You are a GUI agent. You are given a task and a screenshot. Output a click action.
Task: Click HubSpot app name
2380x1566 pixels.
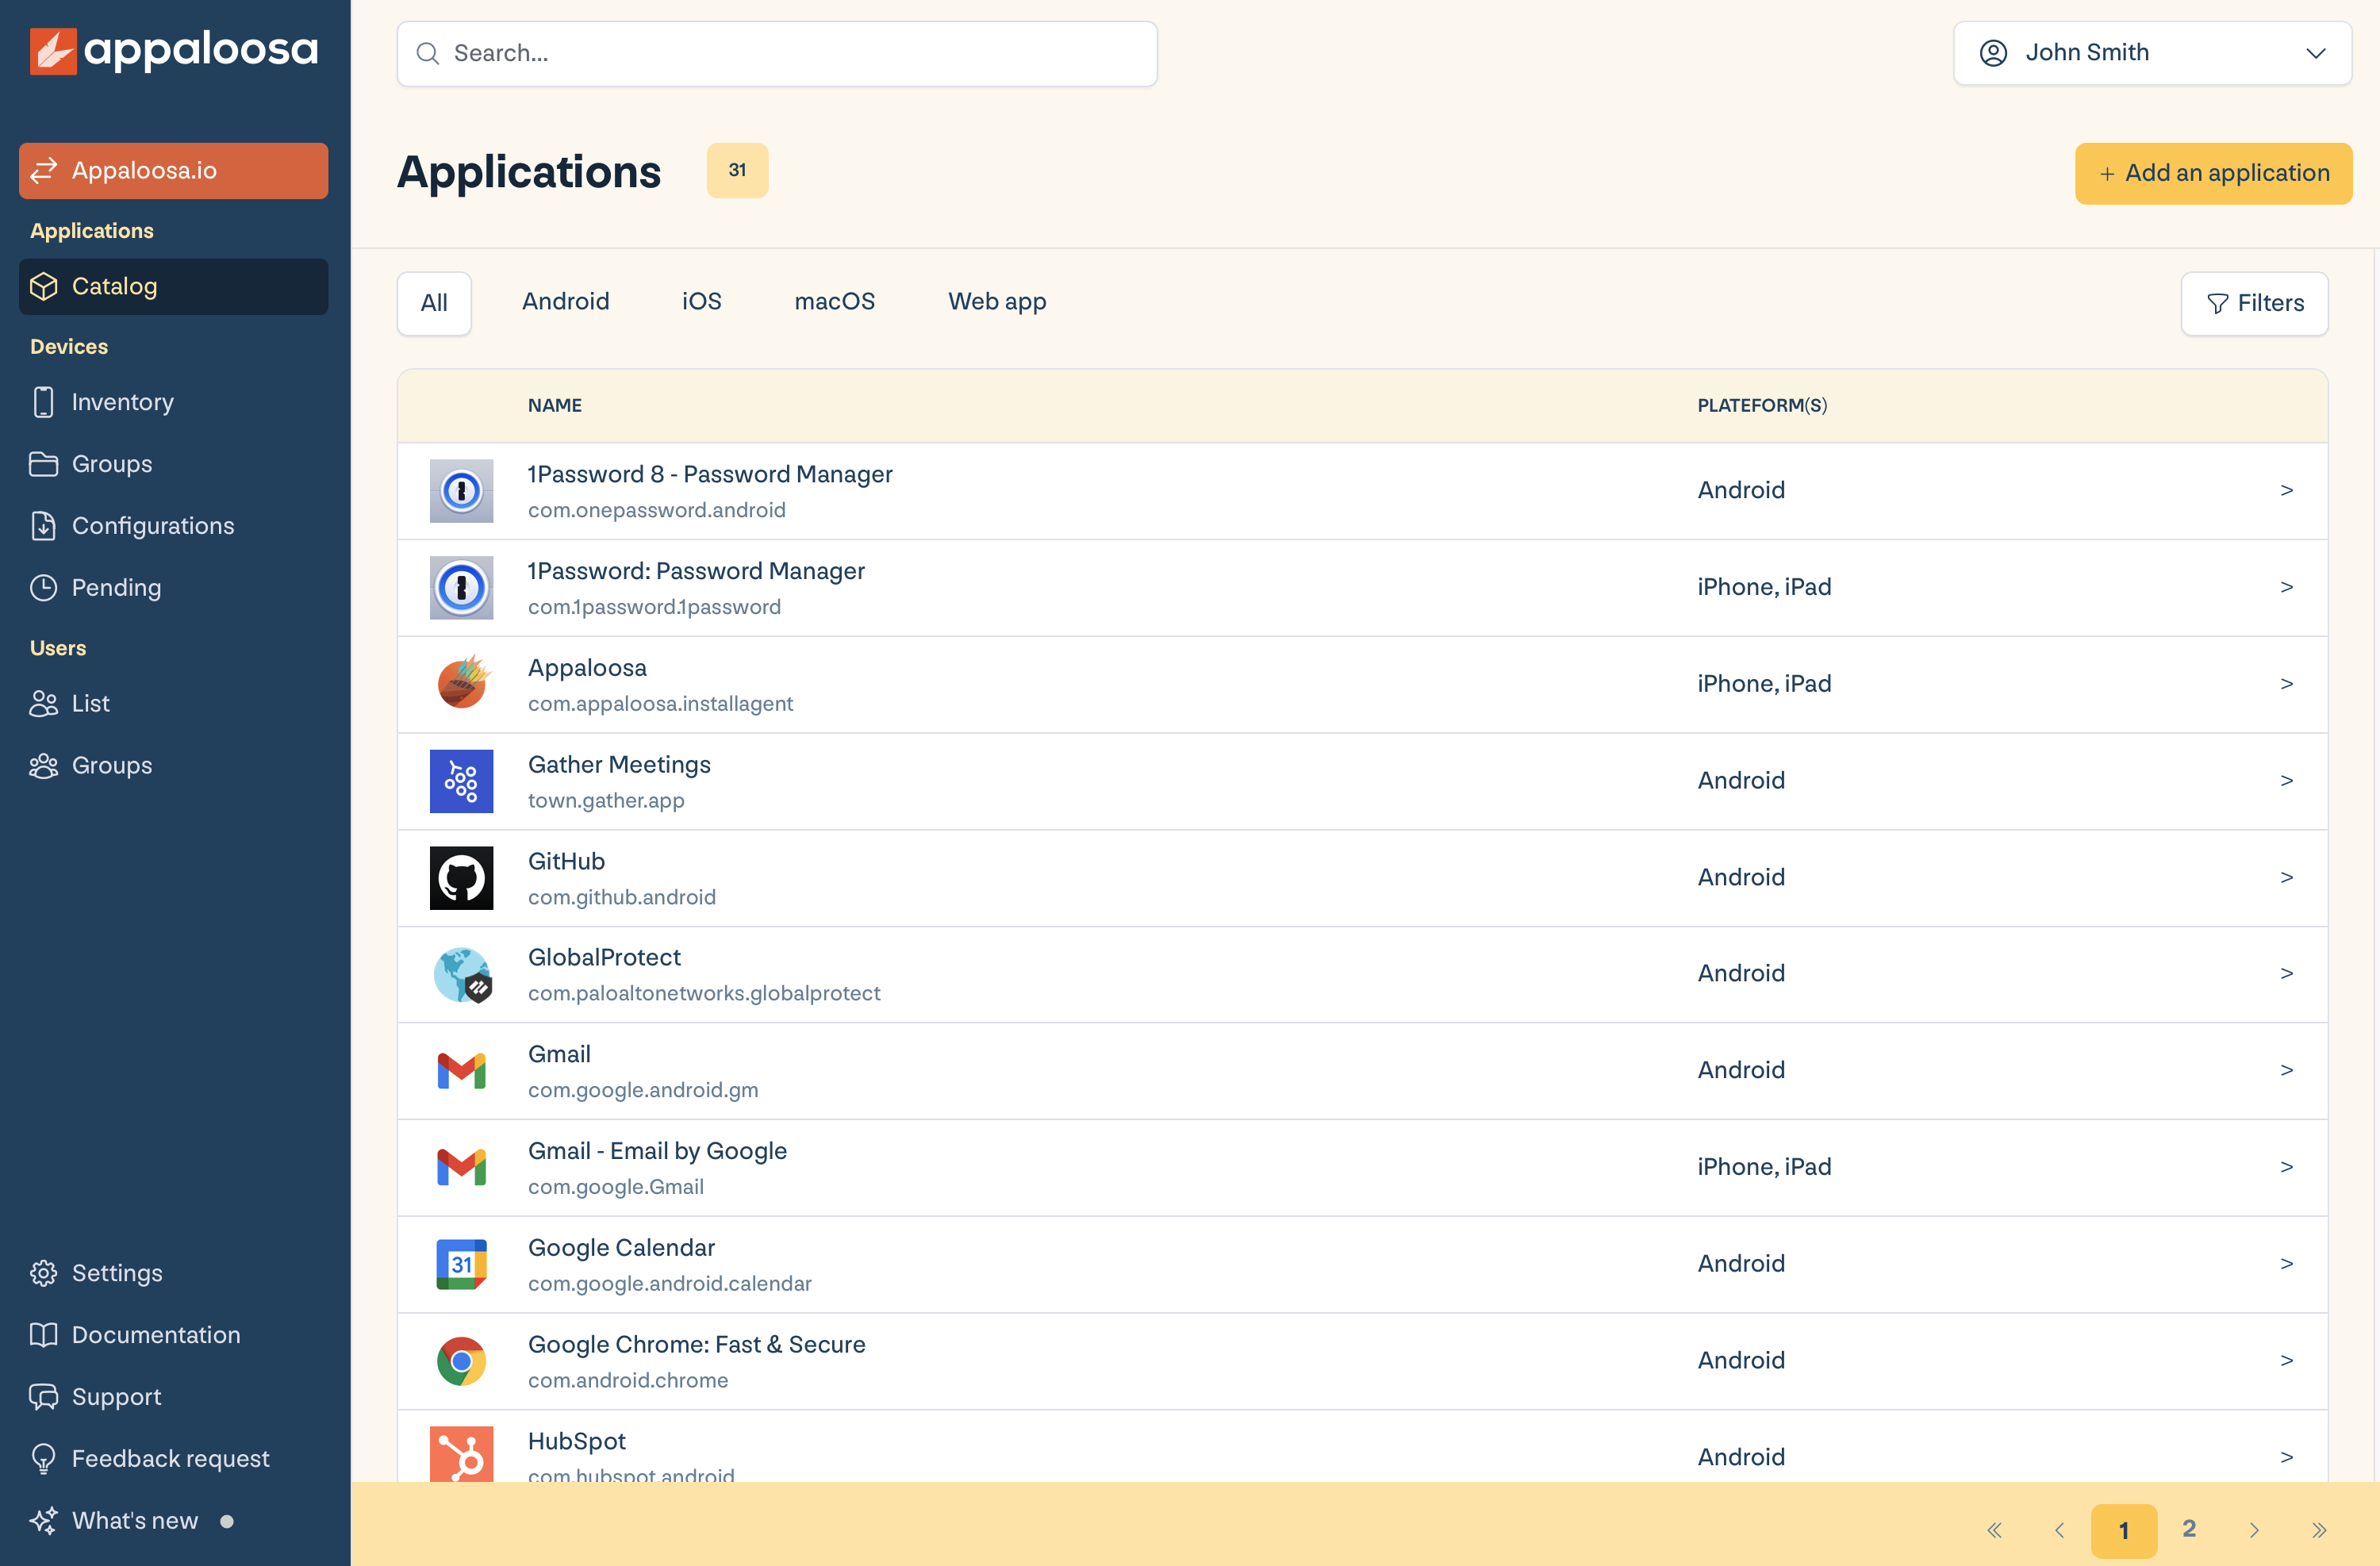tap(576, 1442)
